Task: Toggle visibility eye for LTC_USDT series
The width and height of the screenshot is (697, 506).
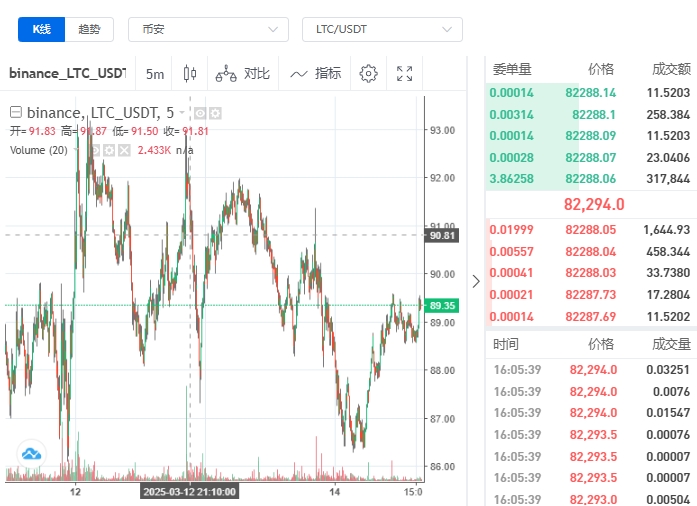Action: 200,114
